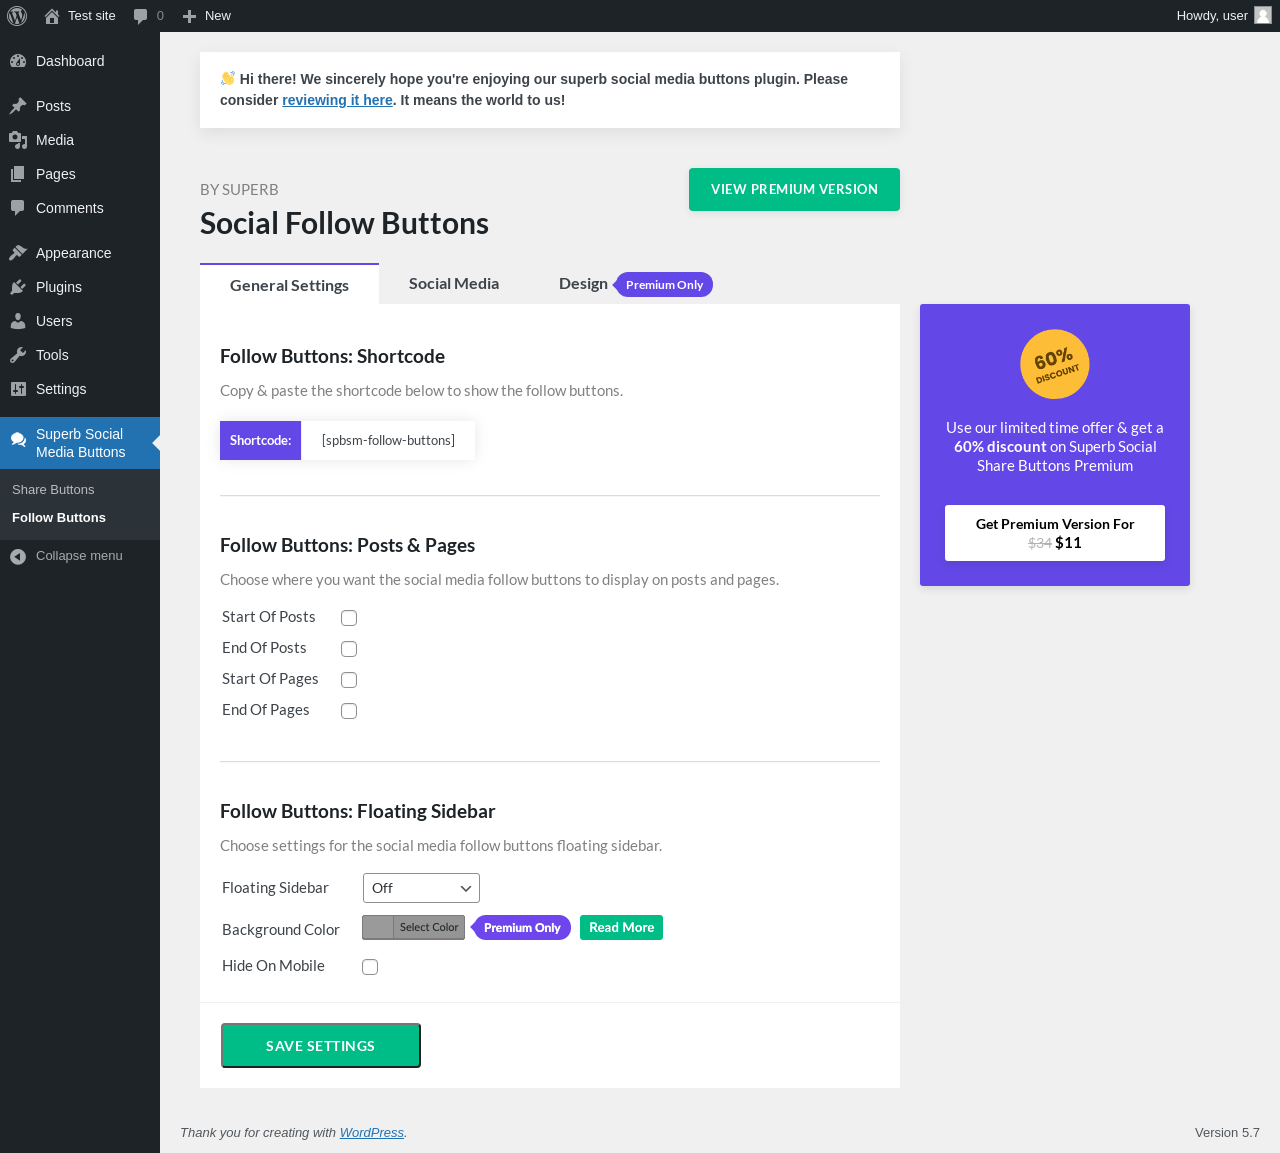Follow the 'reviewing it here' link

point(337,100)
